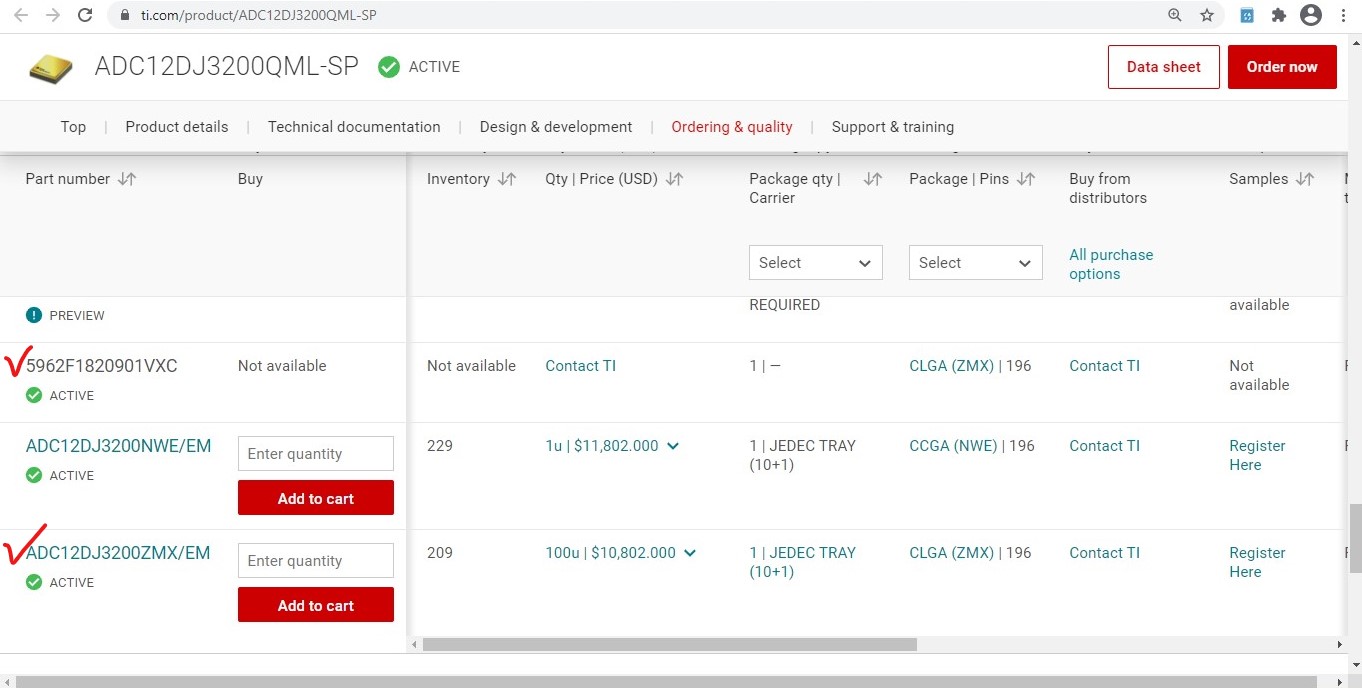Click ACTIVE check icon under ADC12DJ3200NWE/EM
Viewport: 1362px width, 688px height.
[34, 475]
